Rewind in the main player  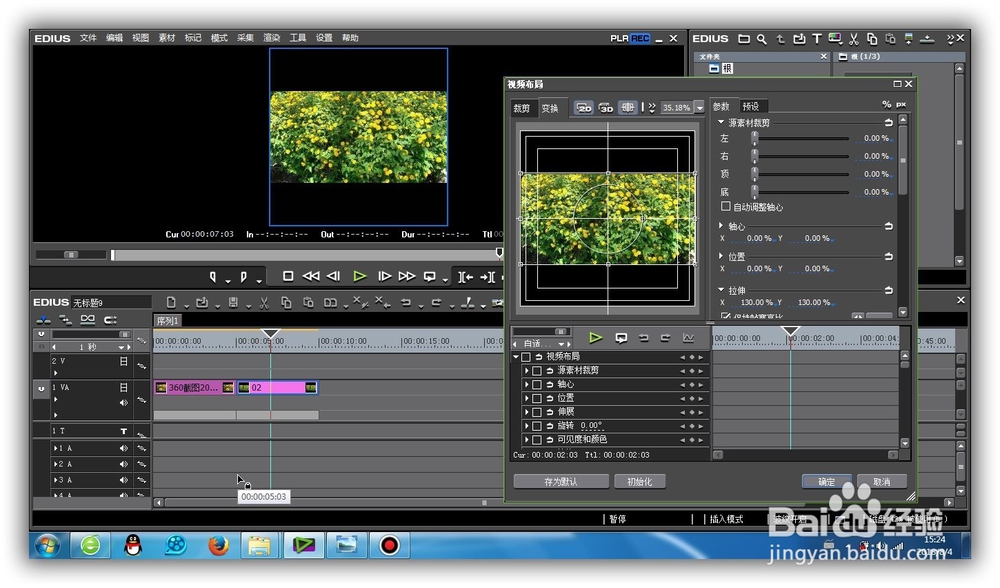tap(311, 276)
